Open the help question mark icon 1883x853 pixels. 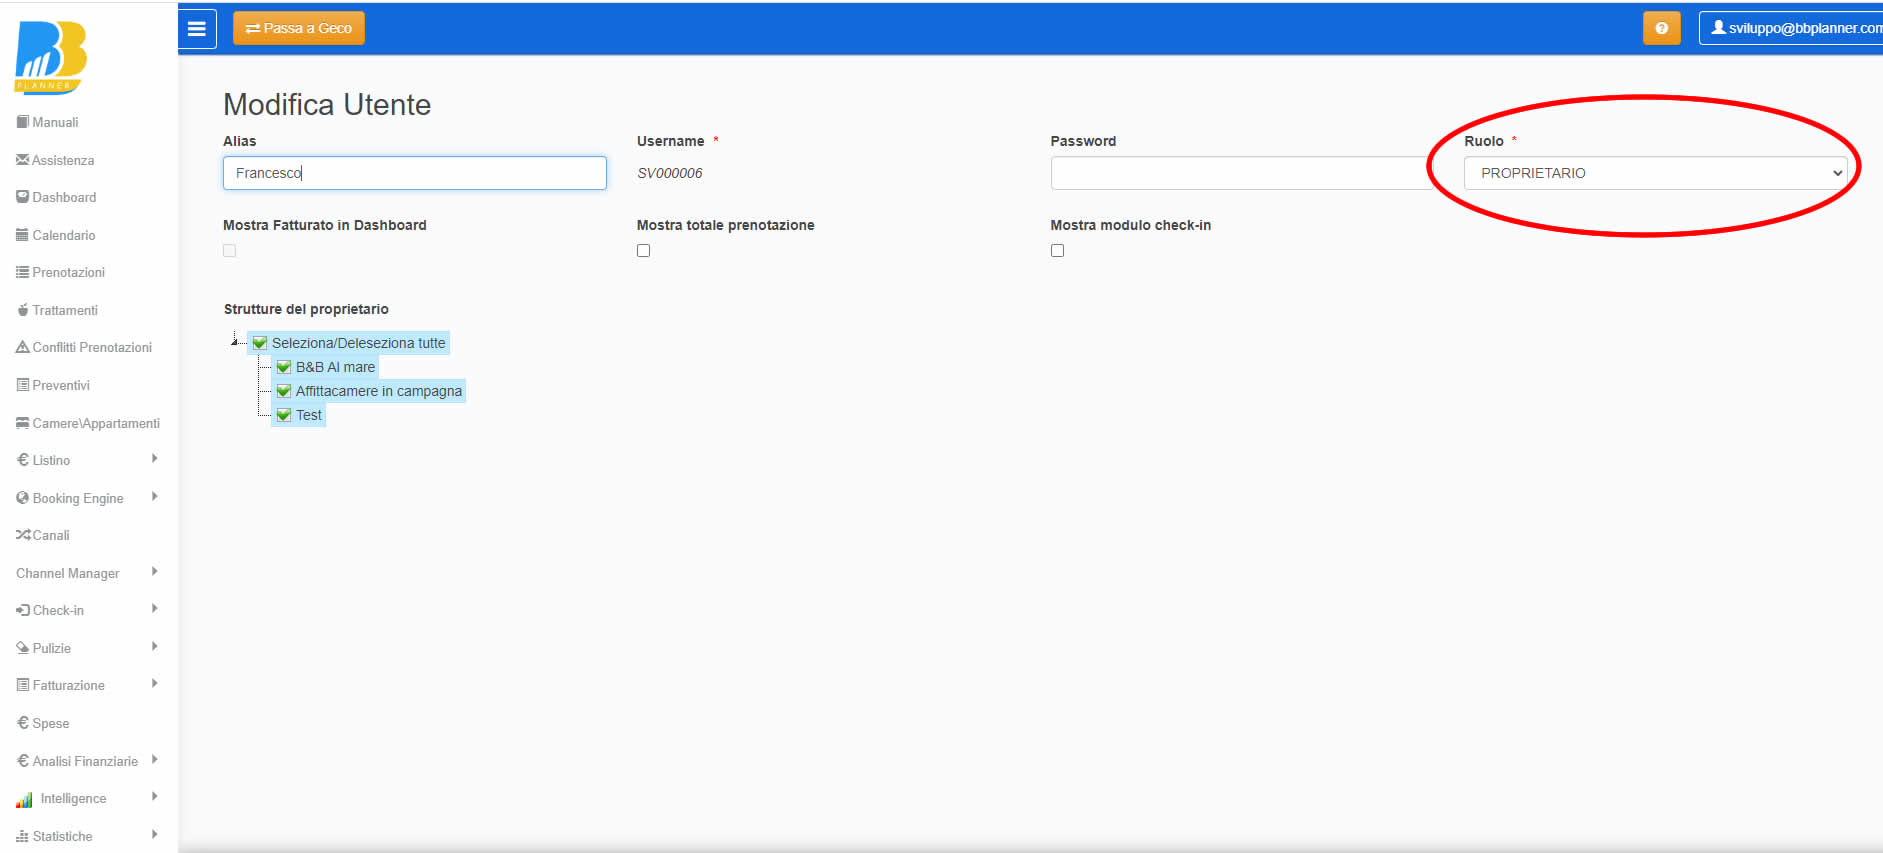(x=1661, y=29)
